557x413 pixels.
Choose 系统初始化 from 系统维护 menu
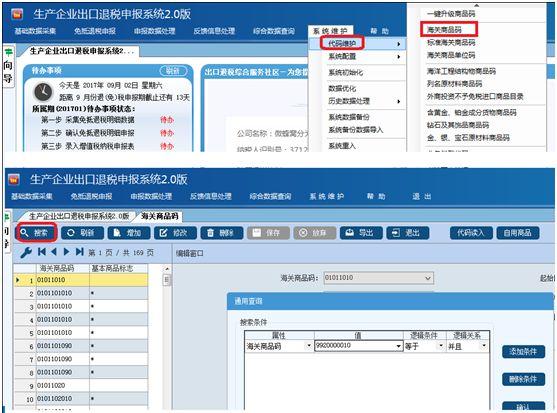346,72
